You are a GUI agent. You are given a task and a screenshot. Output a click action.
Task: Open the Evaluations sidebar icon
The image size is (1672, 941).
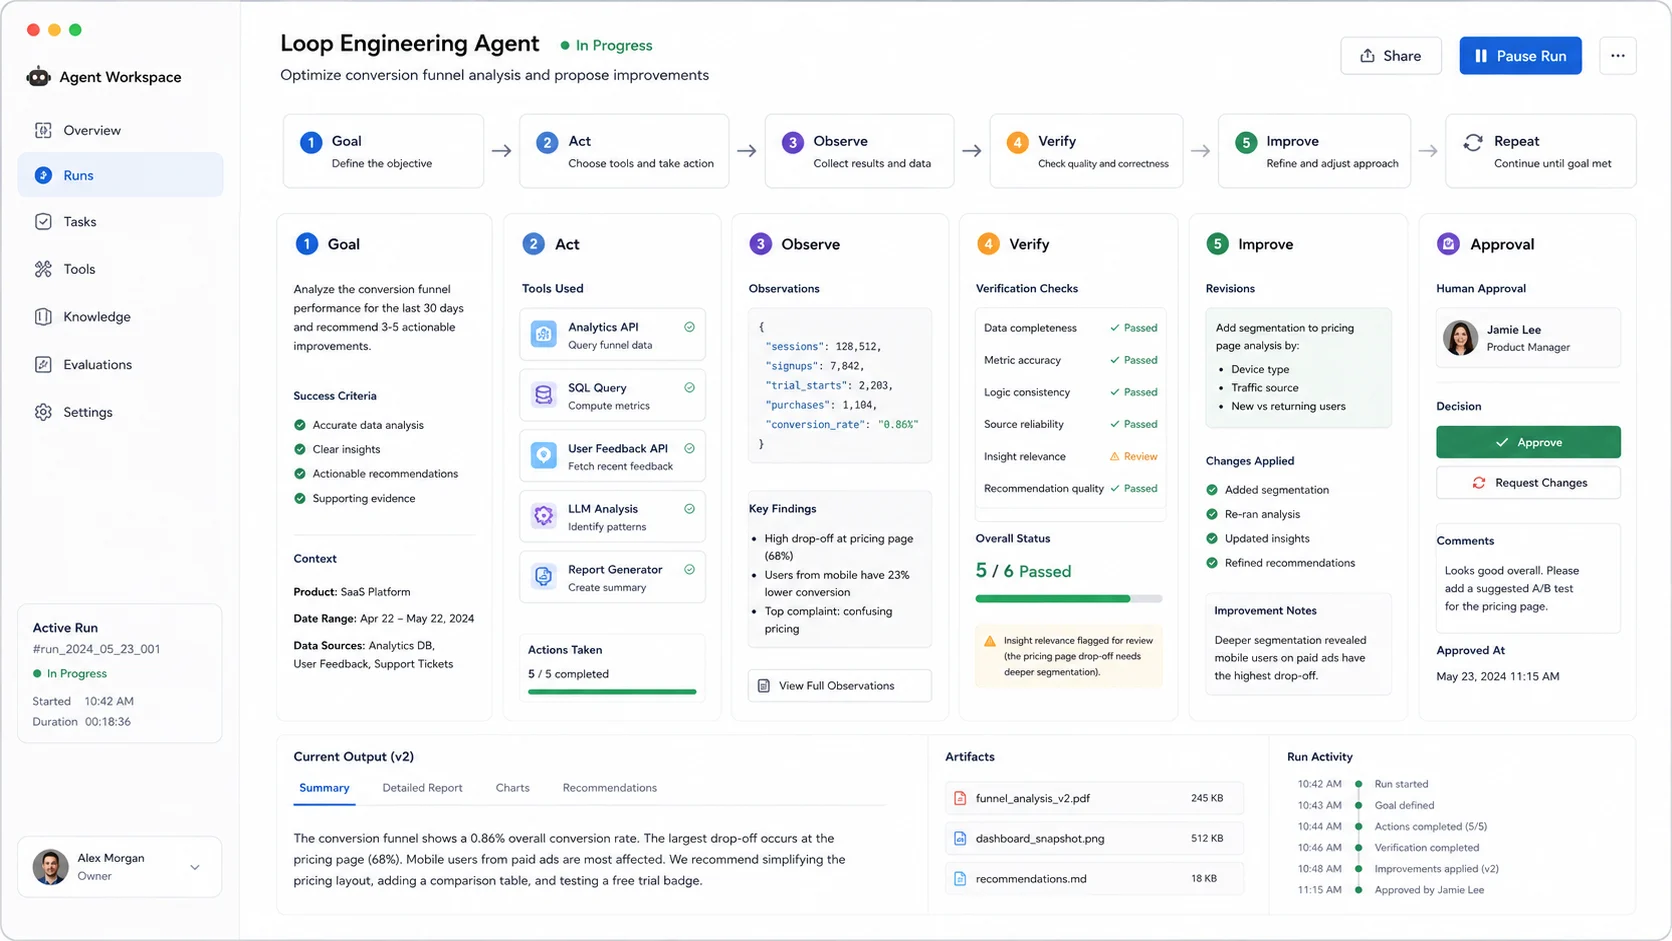coord(43,365)
